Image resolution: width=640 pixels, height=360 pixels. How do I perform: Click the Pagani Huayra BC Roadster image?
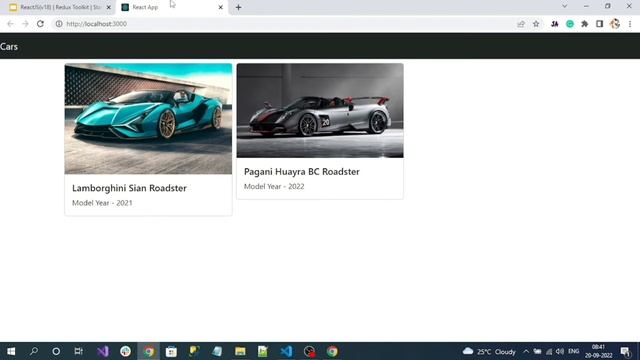pyautogui.click(x=320, y=111)
